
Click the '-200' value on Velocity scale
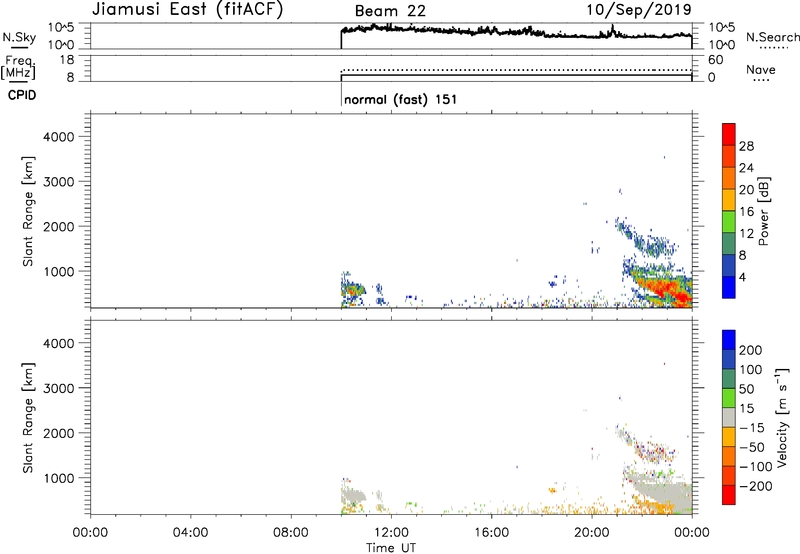point(756,486)
